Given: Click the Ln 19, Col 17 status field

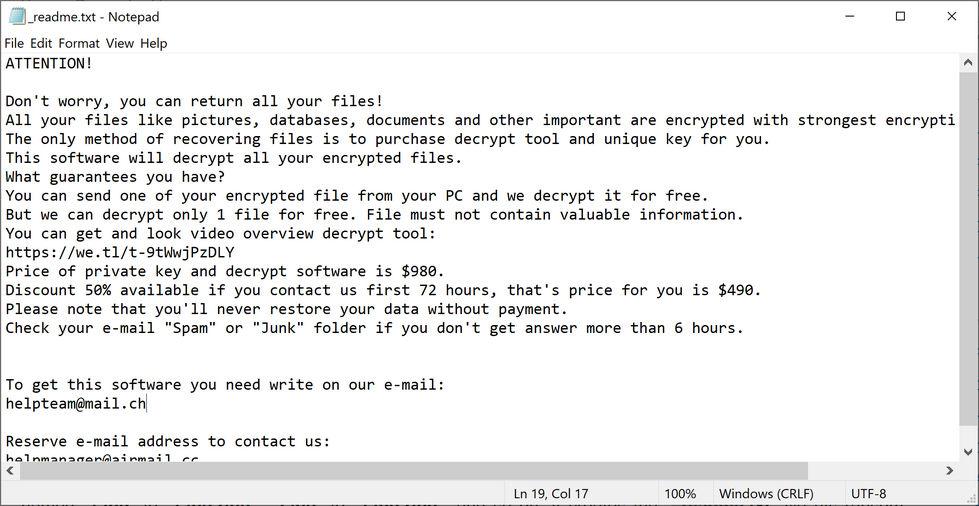Looking at the screenshot, I should click(x=551, y=494).
